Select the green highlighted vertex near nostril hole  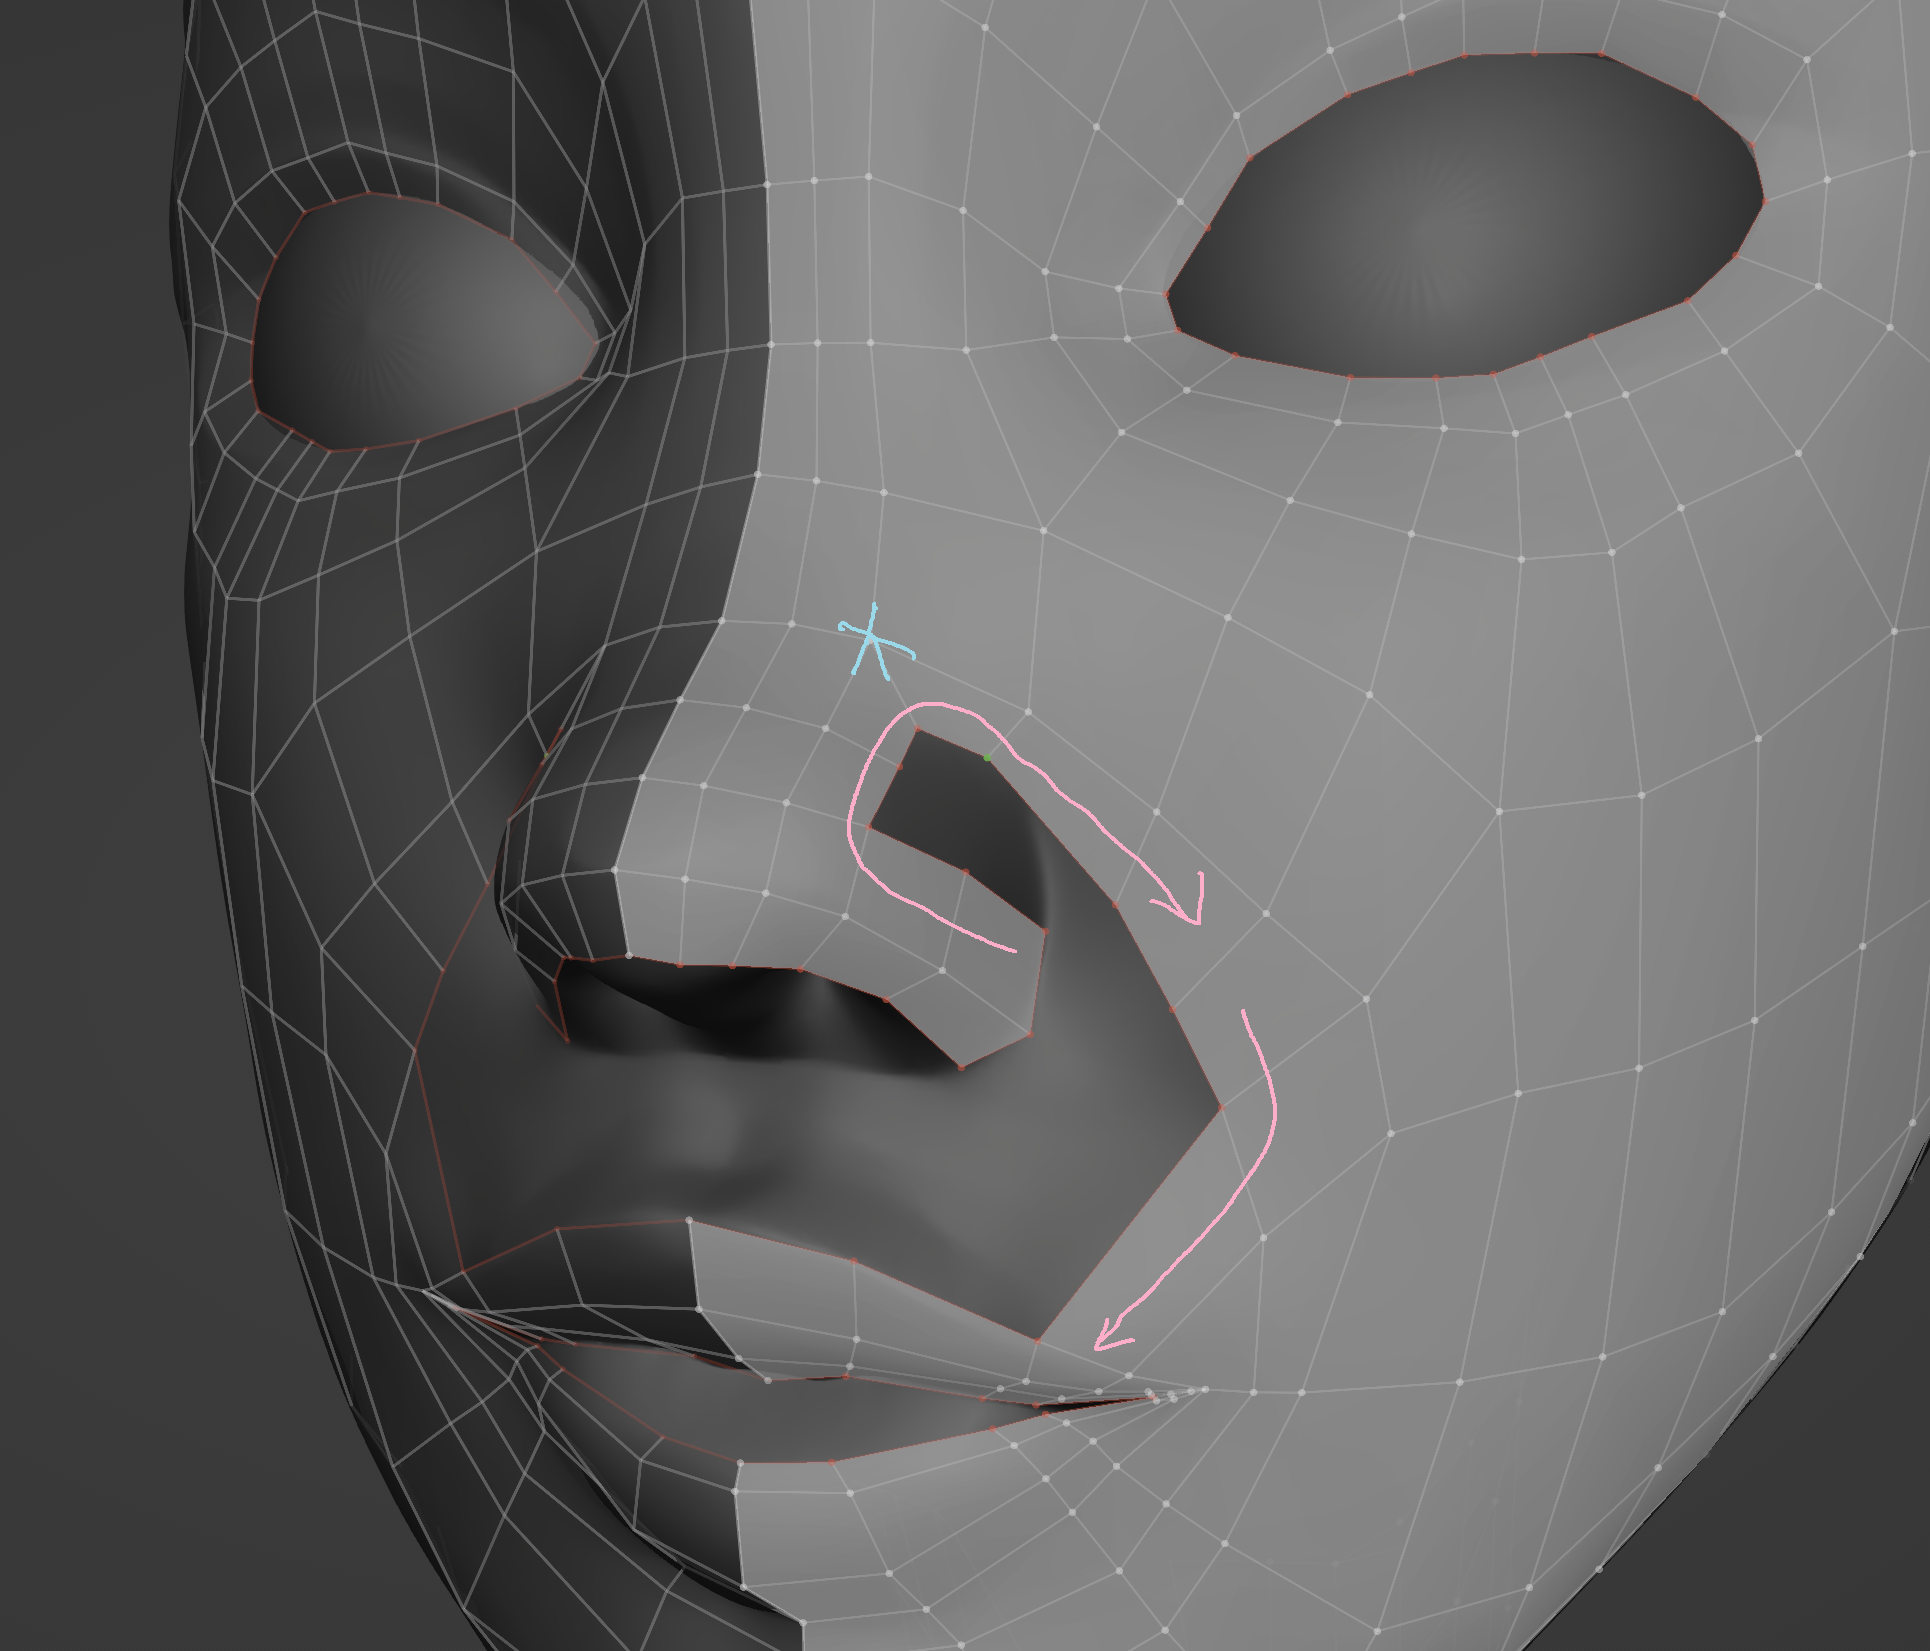coord(988,758)
